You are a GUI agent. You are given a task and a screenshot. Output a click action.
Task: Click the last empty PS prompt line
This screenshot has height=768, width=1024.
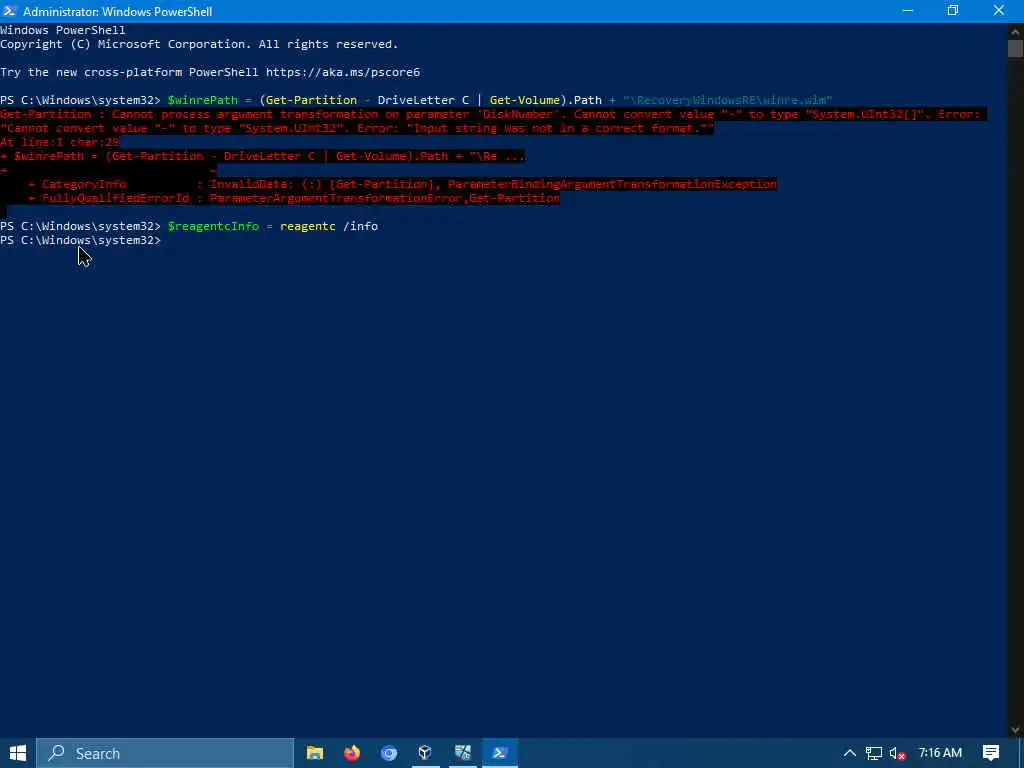(80, 240)
